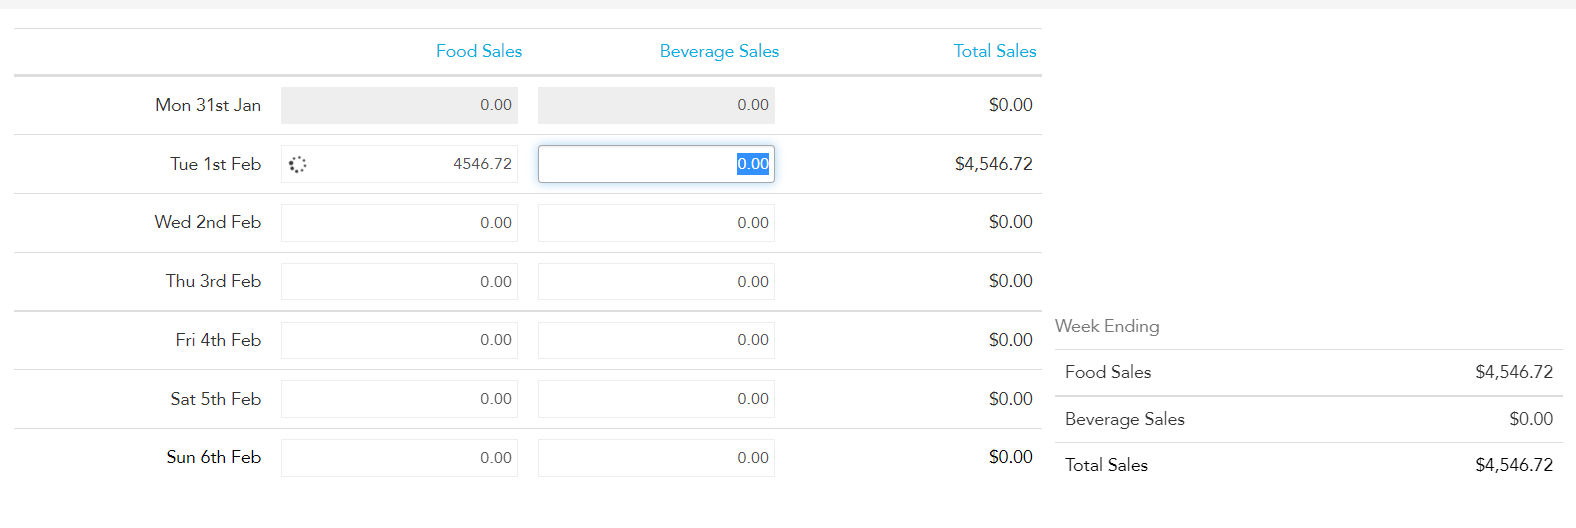Select Mon 31st Jan food sales field
The width and height of the screenshot is (1576, 528).
click(x=399, y=105)
